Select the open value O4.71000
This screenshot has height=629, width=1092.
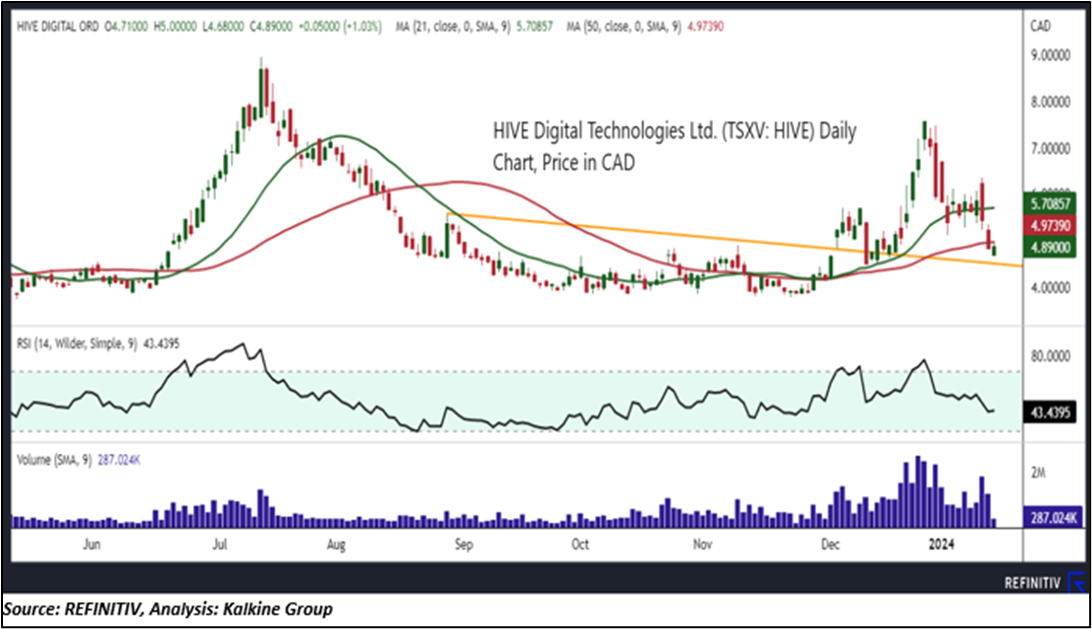tap(126, 27)
